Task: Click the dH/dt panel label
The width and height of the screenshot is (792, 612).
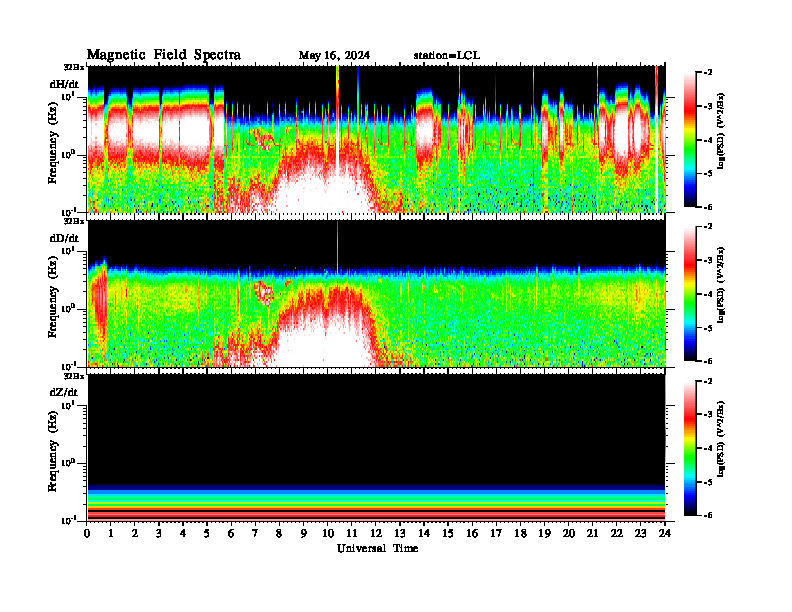Action: click(x=64, y=83)
